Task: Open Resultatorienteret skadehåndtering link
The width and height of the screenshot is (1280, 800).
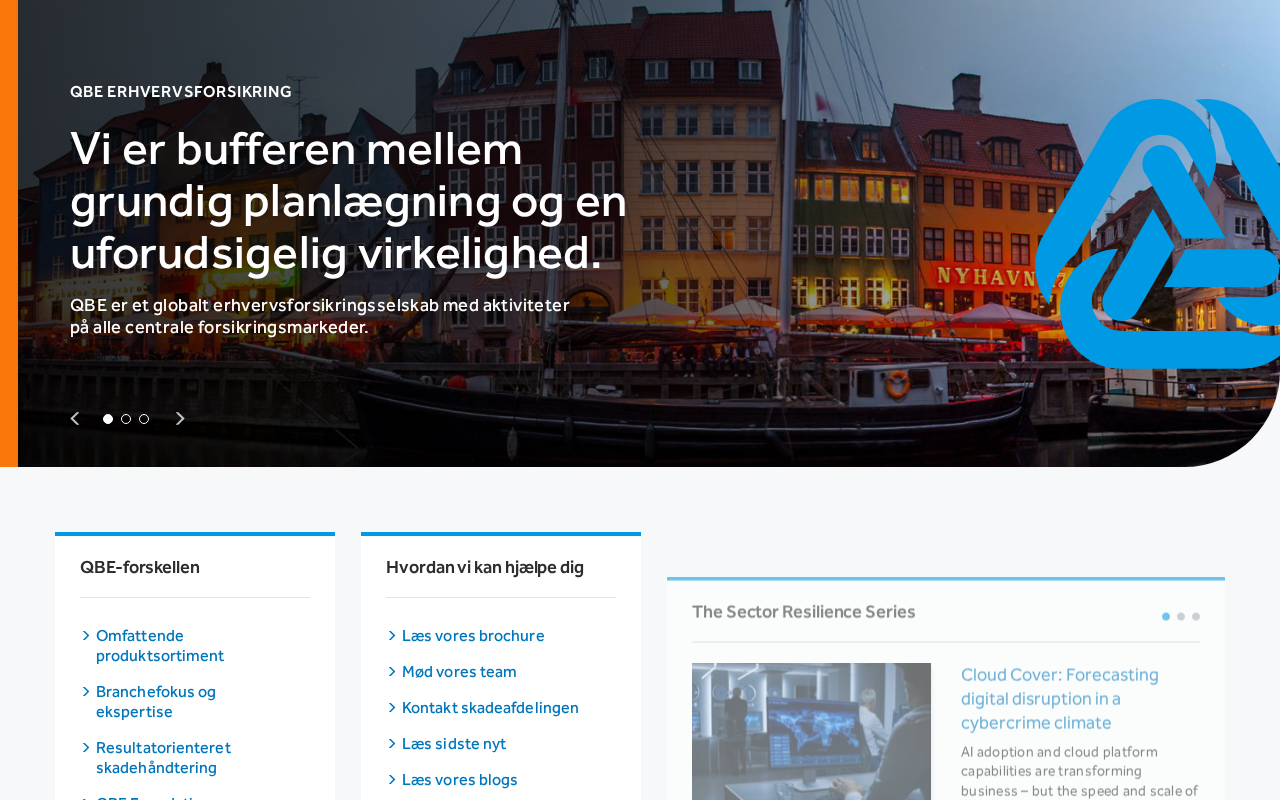Action: pyautogui.click(x=163, y=758)
